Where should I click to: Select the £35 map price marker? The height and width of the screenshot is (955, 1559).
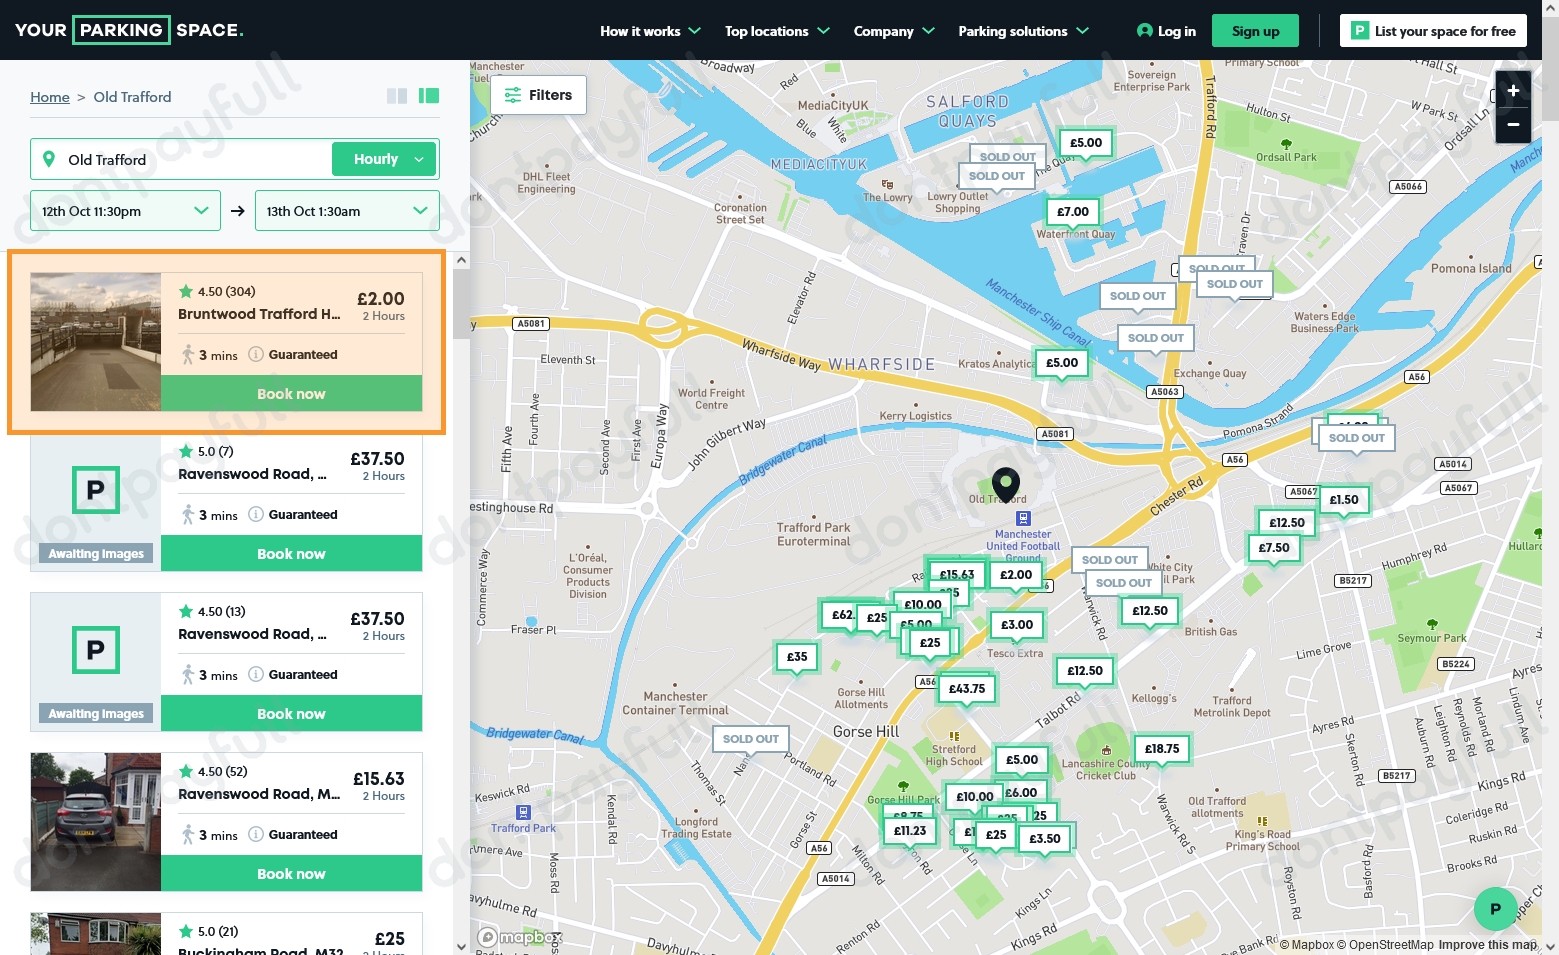point(797,657)
